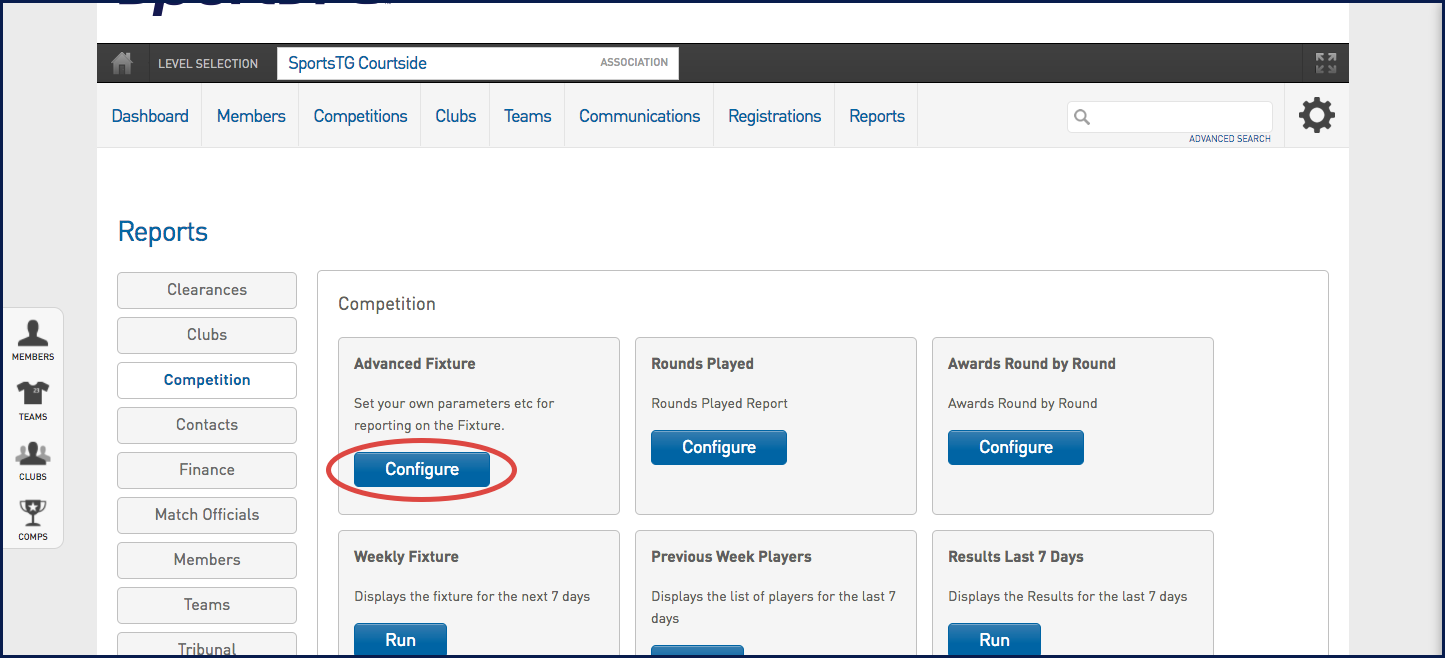Click the Previous Week Players title

tap(731, 557)
